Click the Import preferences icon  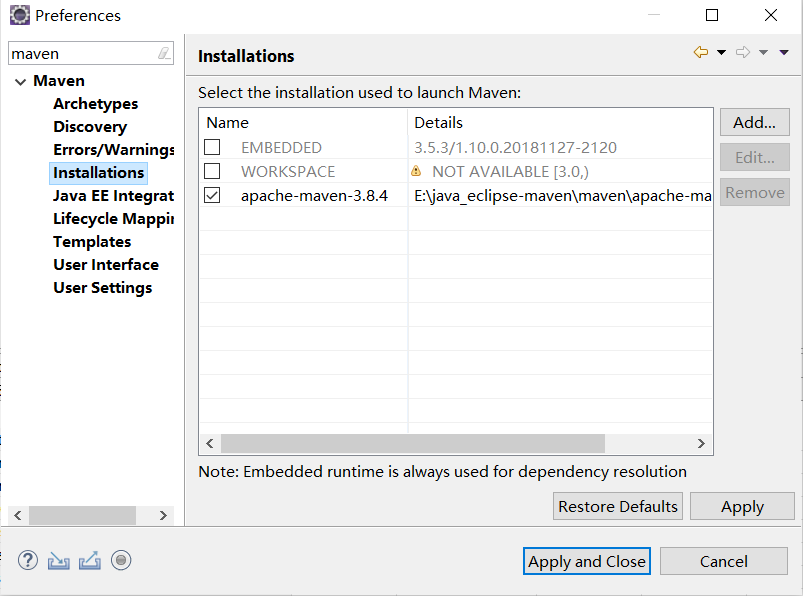[x=59, y=560]
